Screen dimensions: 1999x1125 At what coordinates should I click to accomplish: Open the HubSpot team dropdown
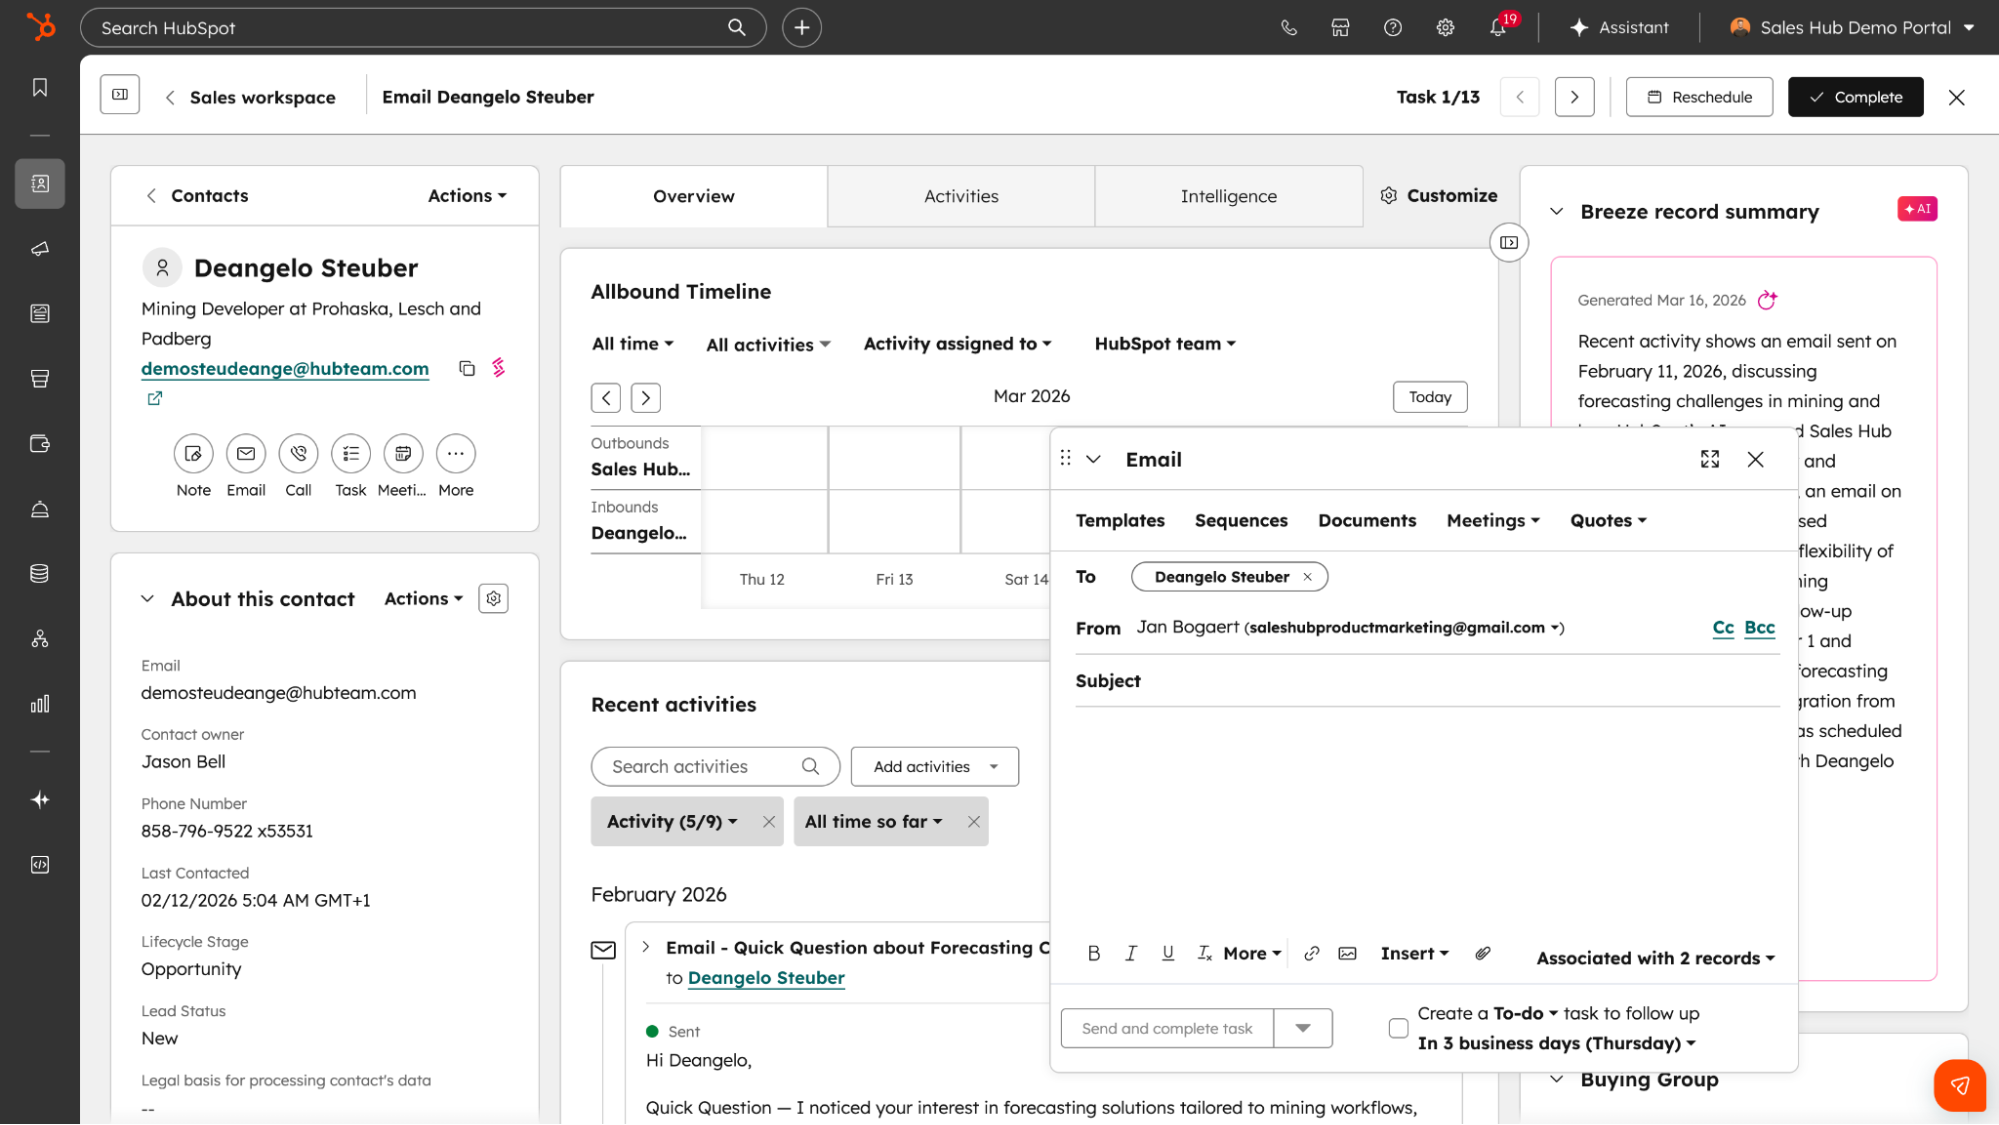[x=1165, y=344]
